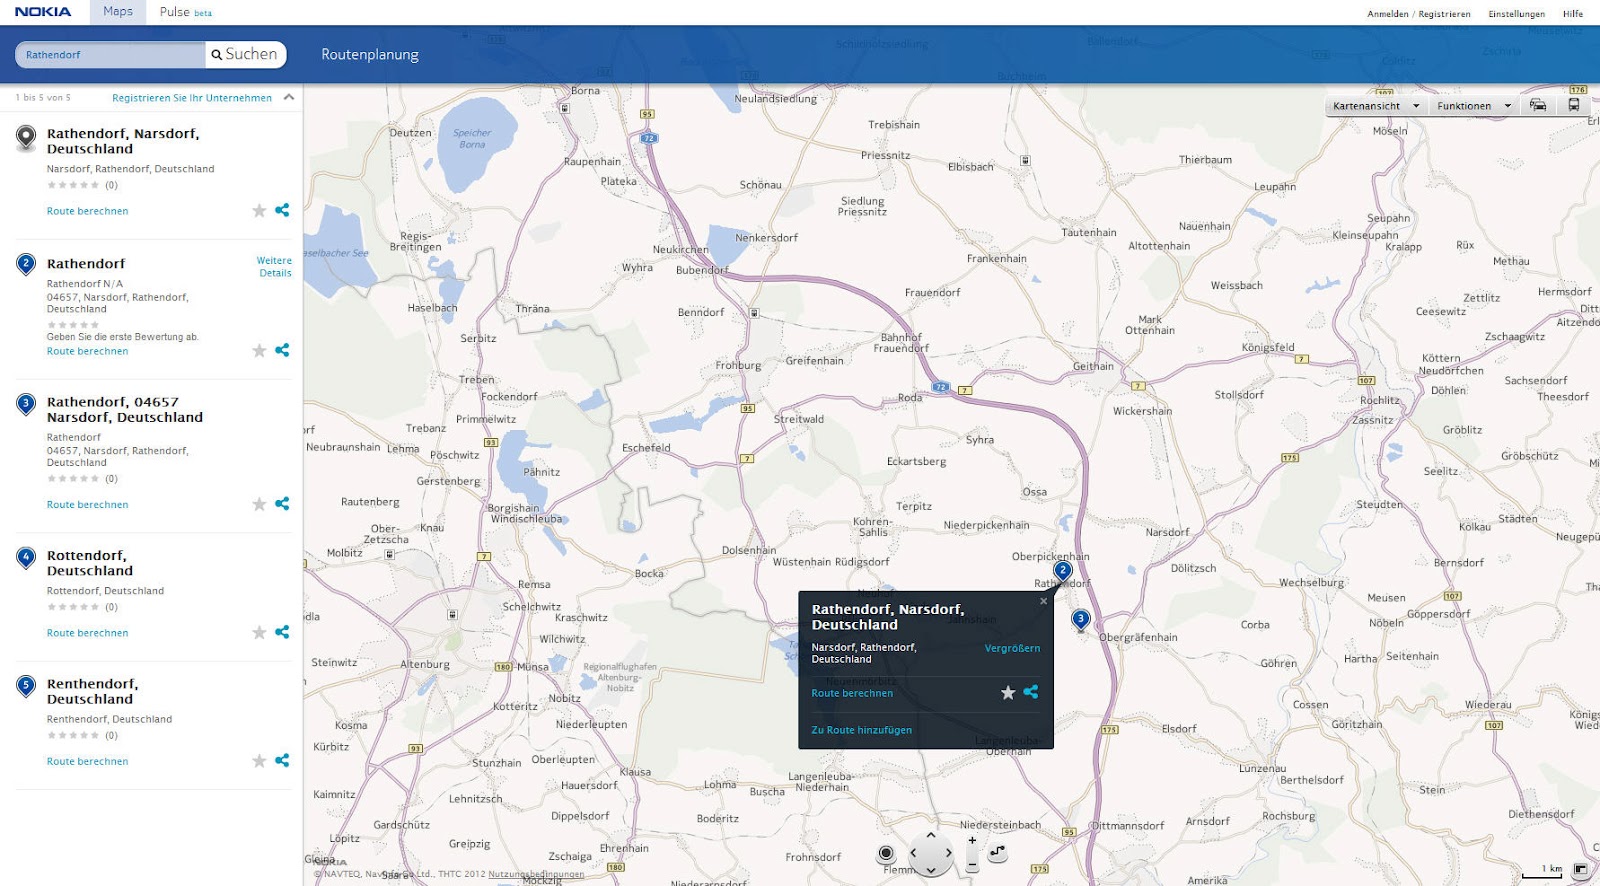Click Route berechnen for Rathendorf, Narsdorf result
Viewport: 1600px width, 886px height.
pos(87,211)
